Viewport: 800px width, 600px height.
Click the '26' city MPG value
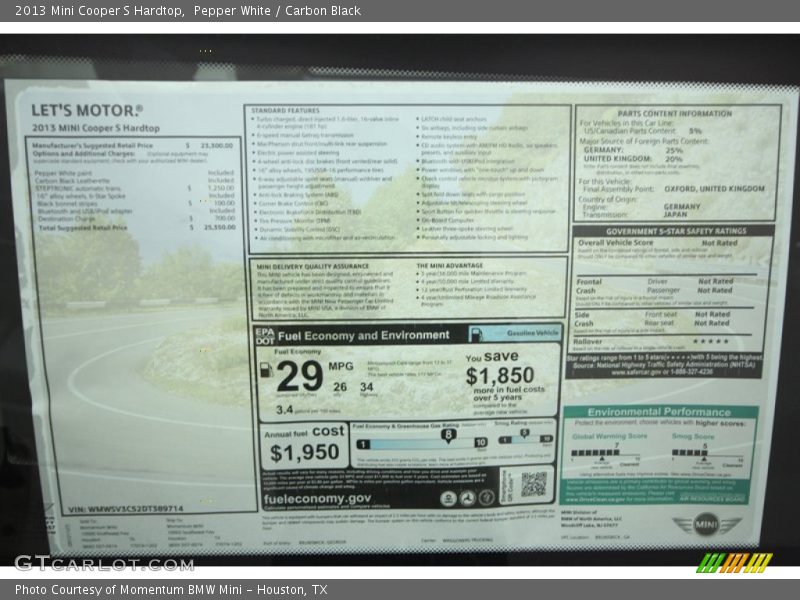340,387
